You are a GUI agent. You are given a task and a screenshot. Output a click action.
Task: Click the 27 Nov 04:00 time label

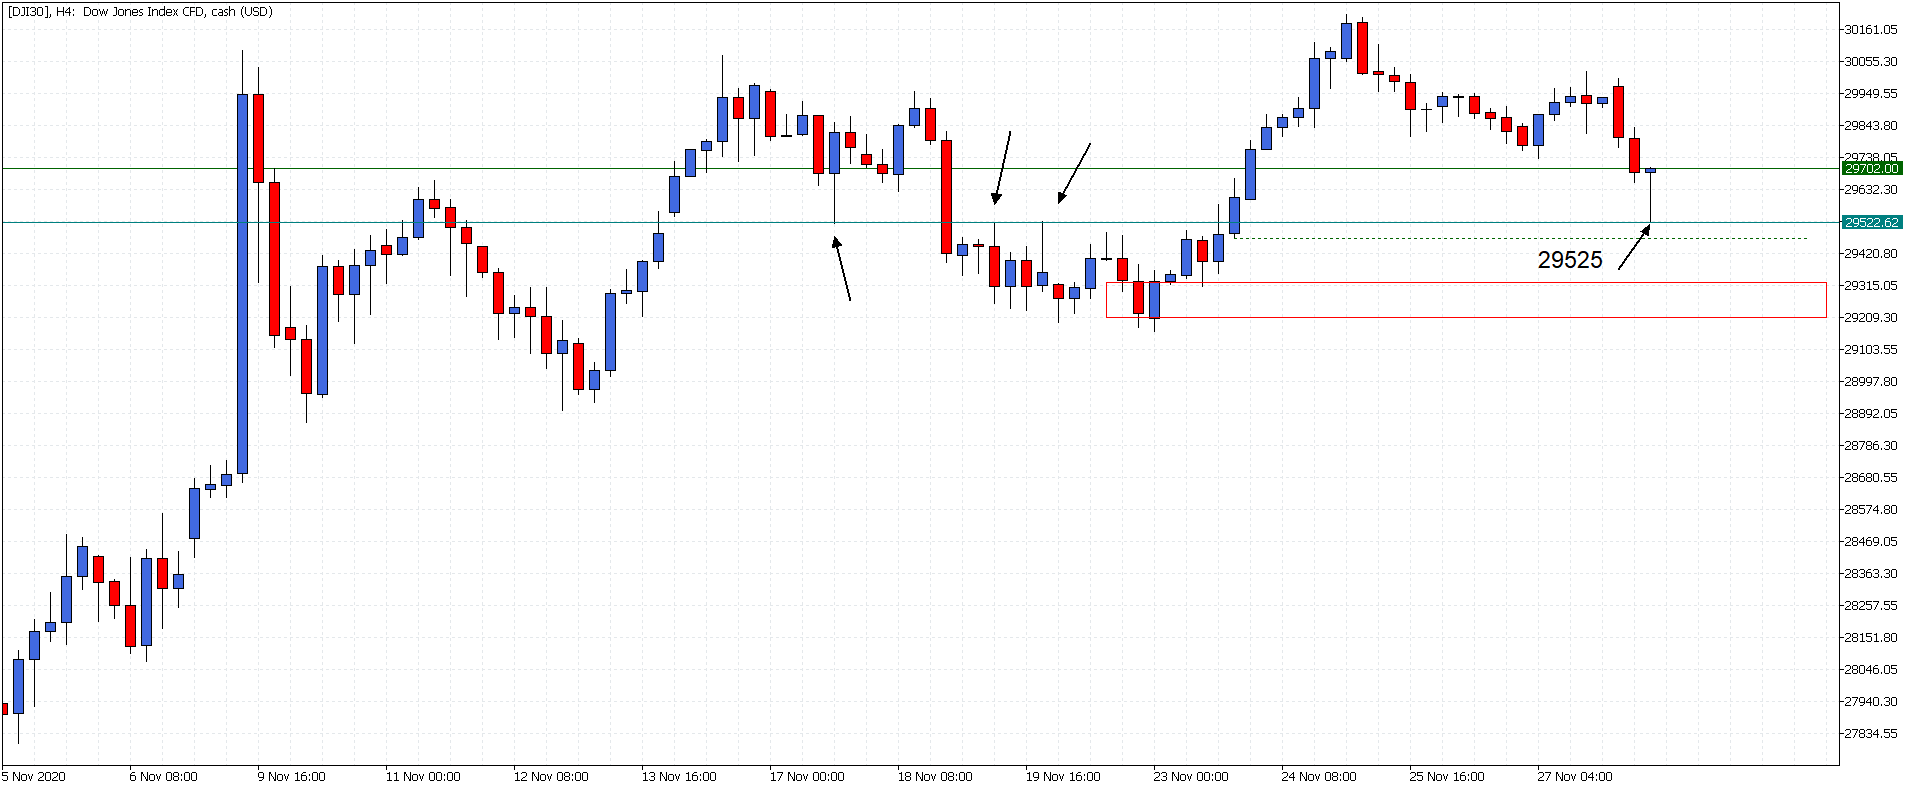point(1575,776)
